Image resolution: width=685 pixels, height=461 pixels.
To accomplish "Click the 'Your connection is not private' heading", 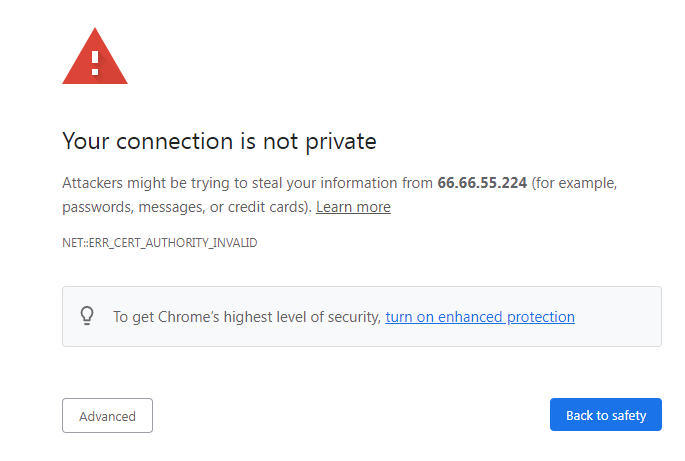I will pyautogui.click(x=219, y=142).
